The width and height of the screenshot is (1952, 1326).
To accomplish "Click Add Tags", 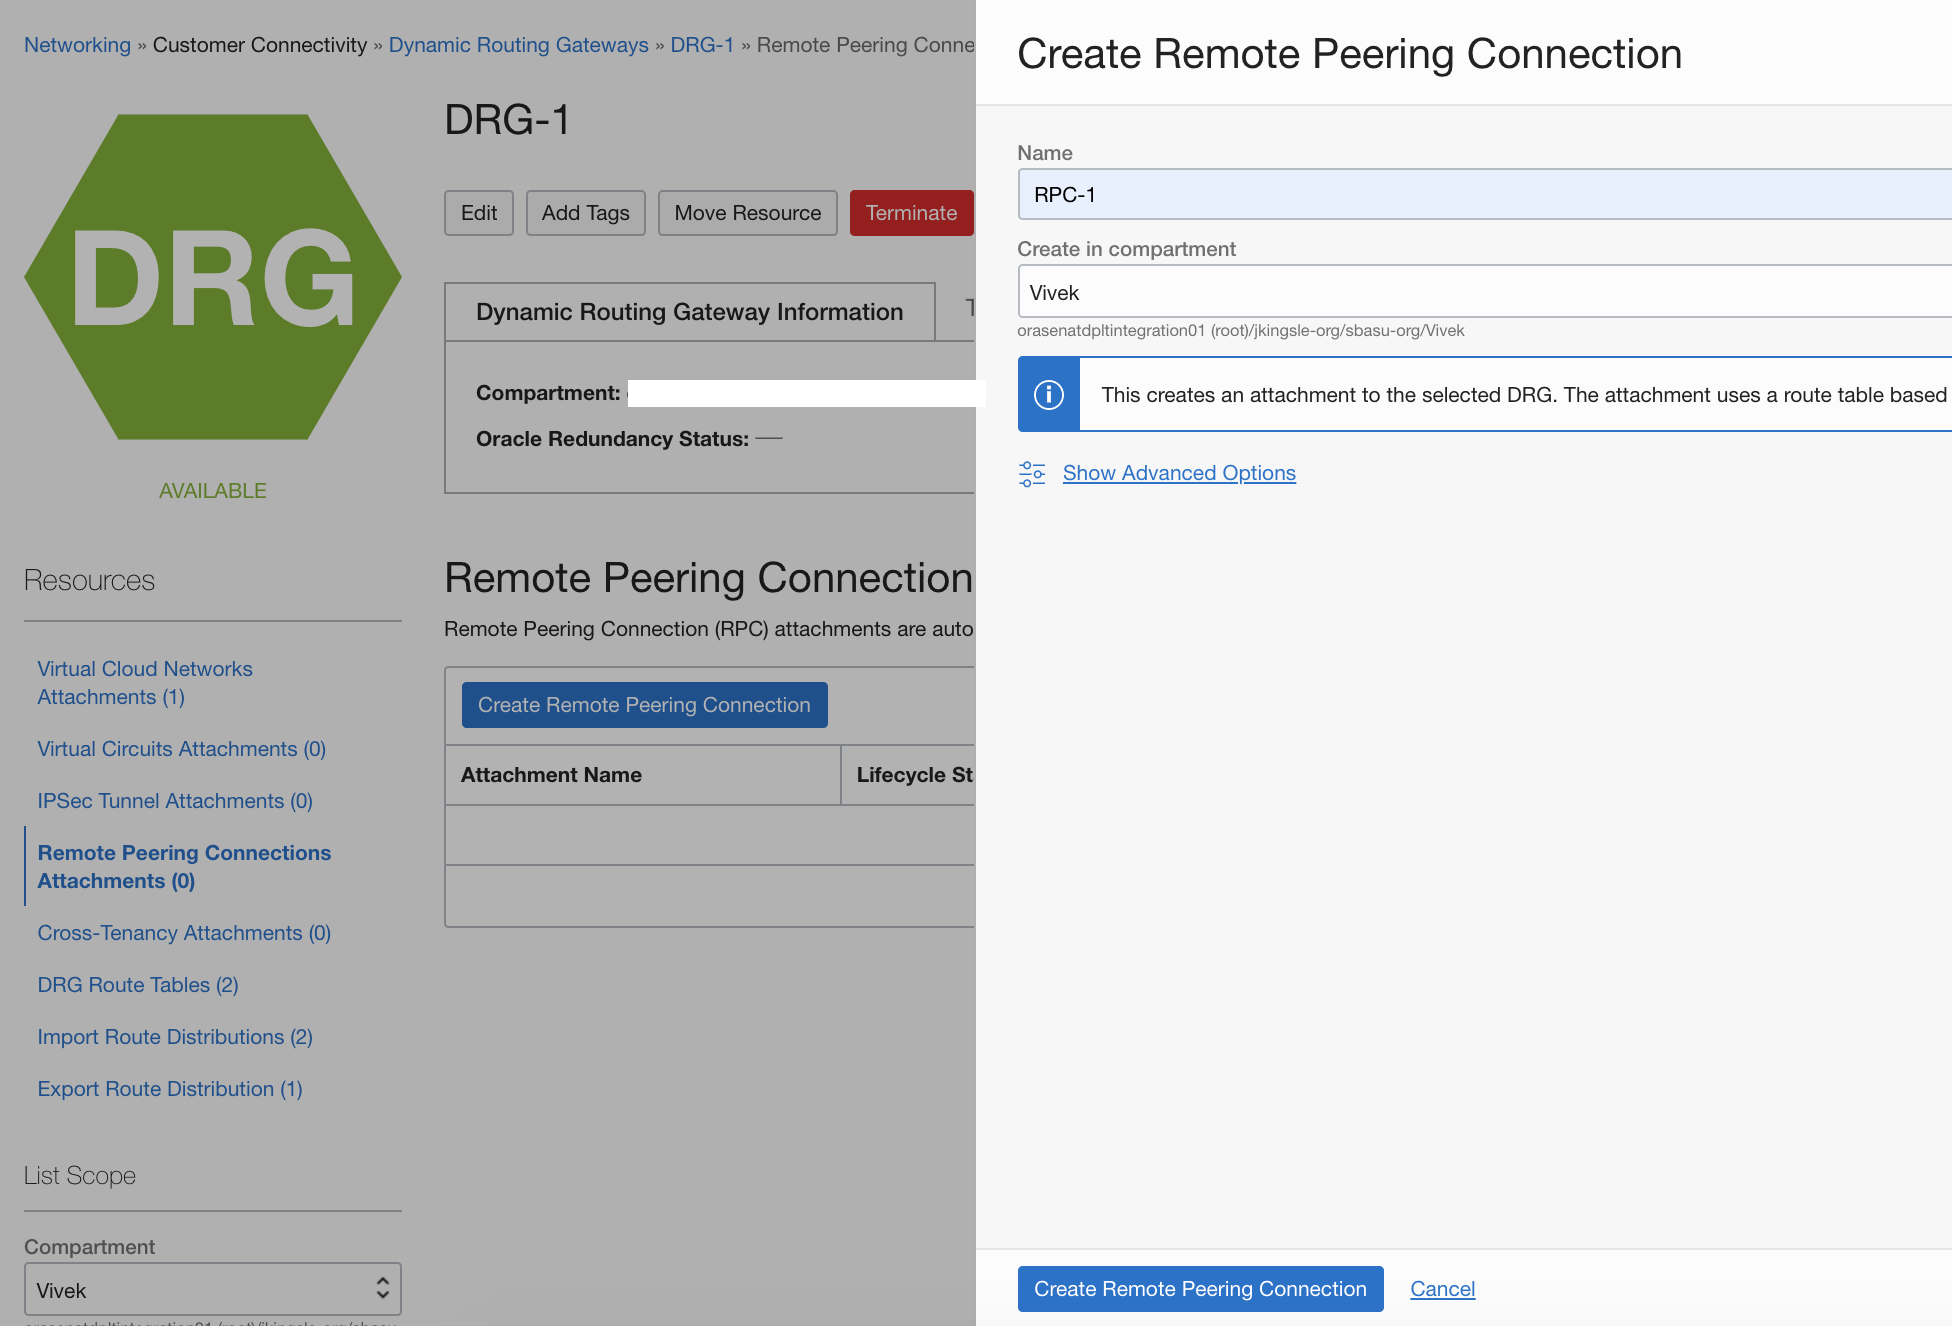I will [585, 212].
